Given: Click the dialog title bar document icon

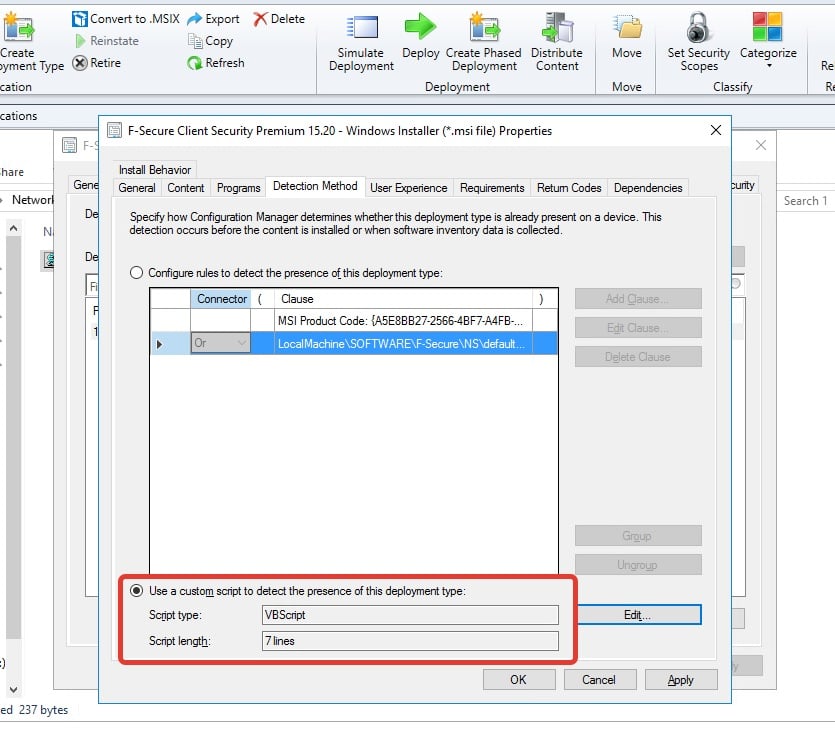Looking at the screenshot, I should (x=114, y=130).
